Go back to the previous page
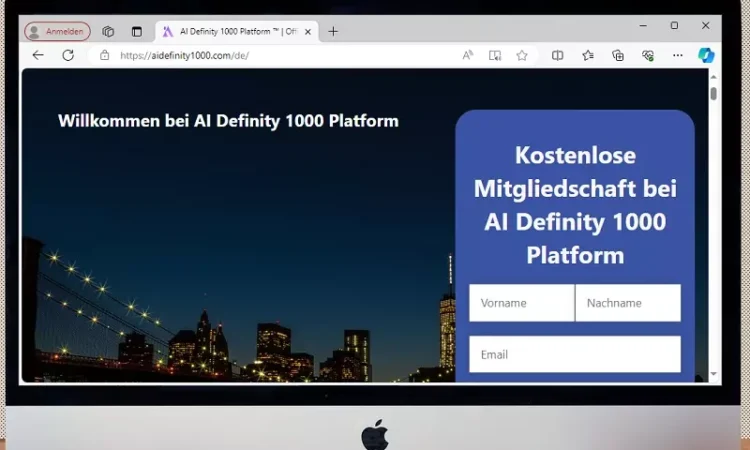 tap(38, 55)
